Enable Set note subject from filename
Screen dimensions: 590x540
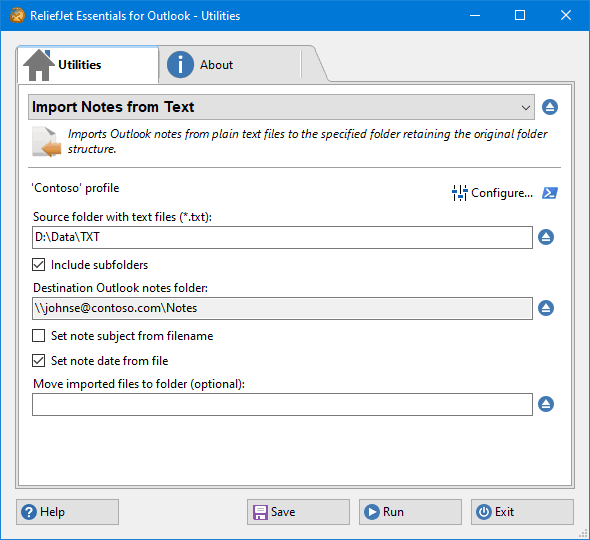click(x=38, y=335)
